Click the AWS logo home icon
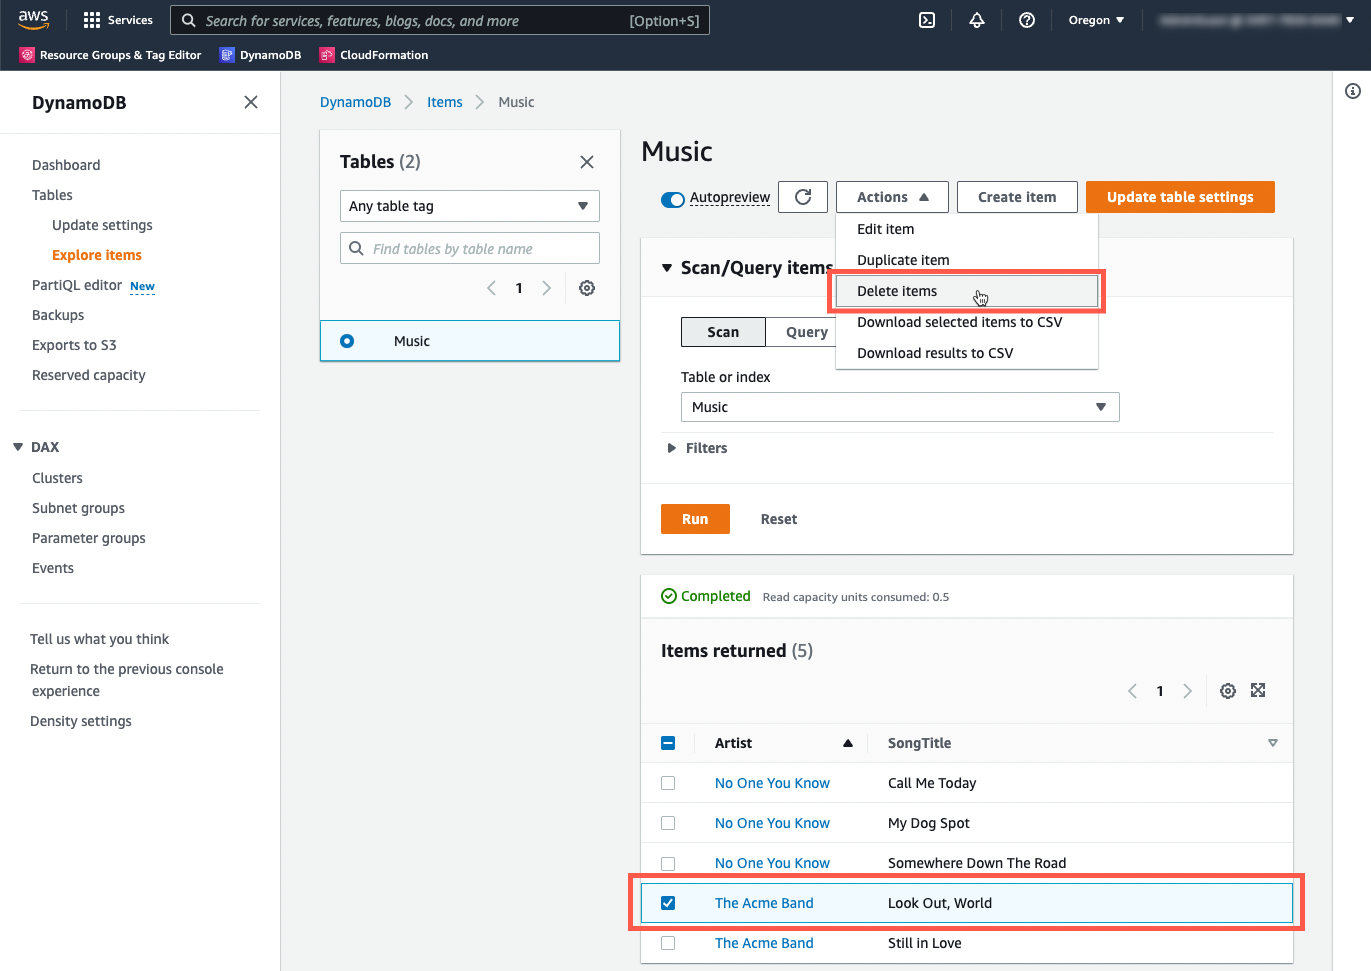1371x971 pixels. (33, 20)
